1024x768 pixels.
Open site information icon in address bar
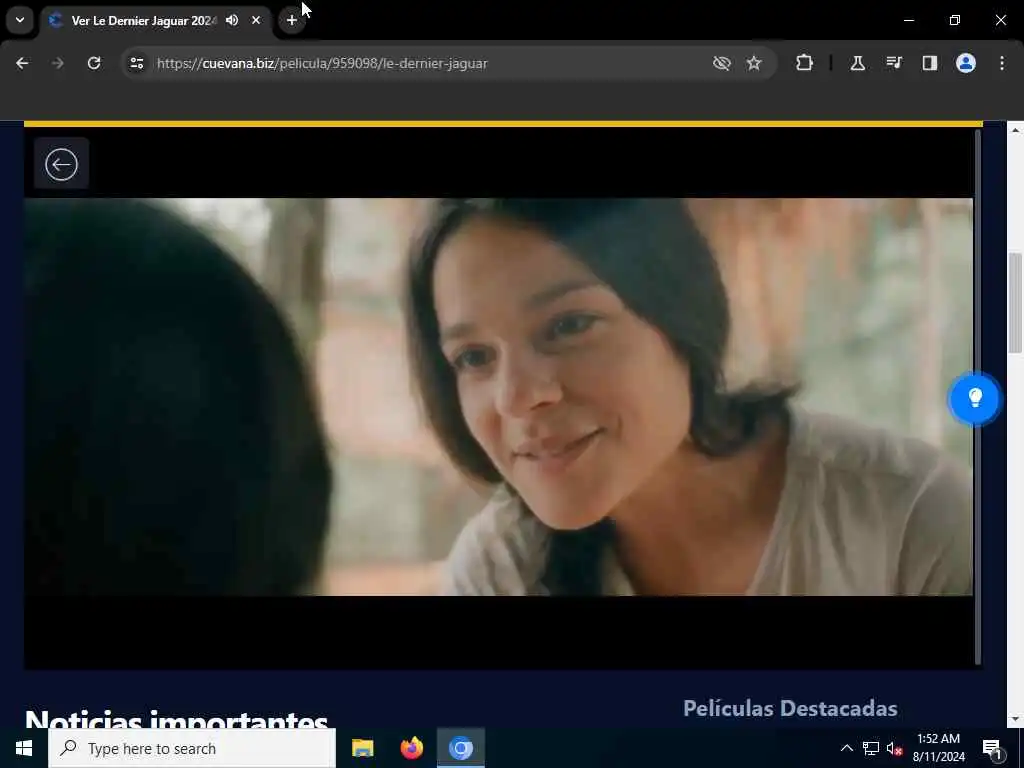pos(136,63)
